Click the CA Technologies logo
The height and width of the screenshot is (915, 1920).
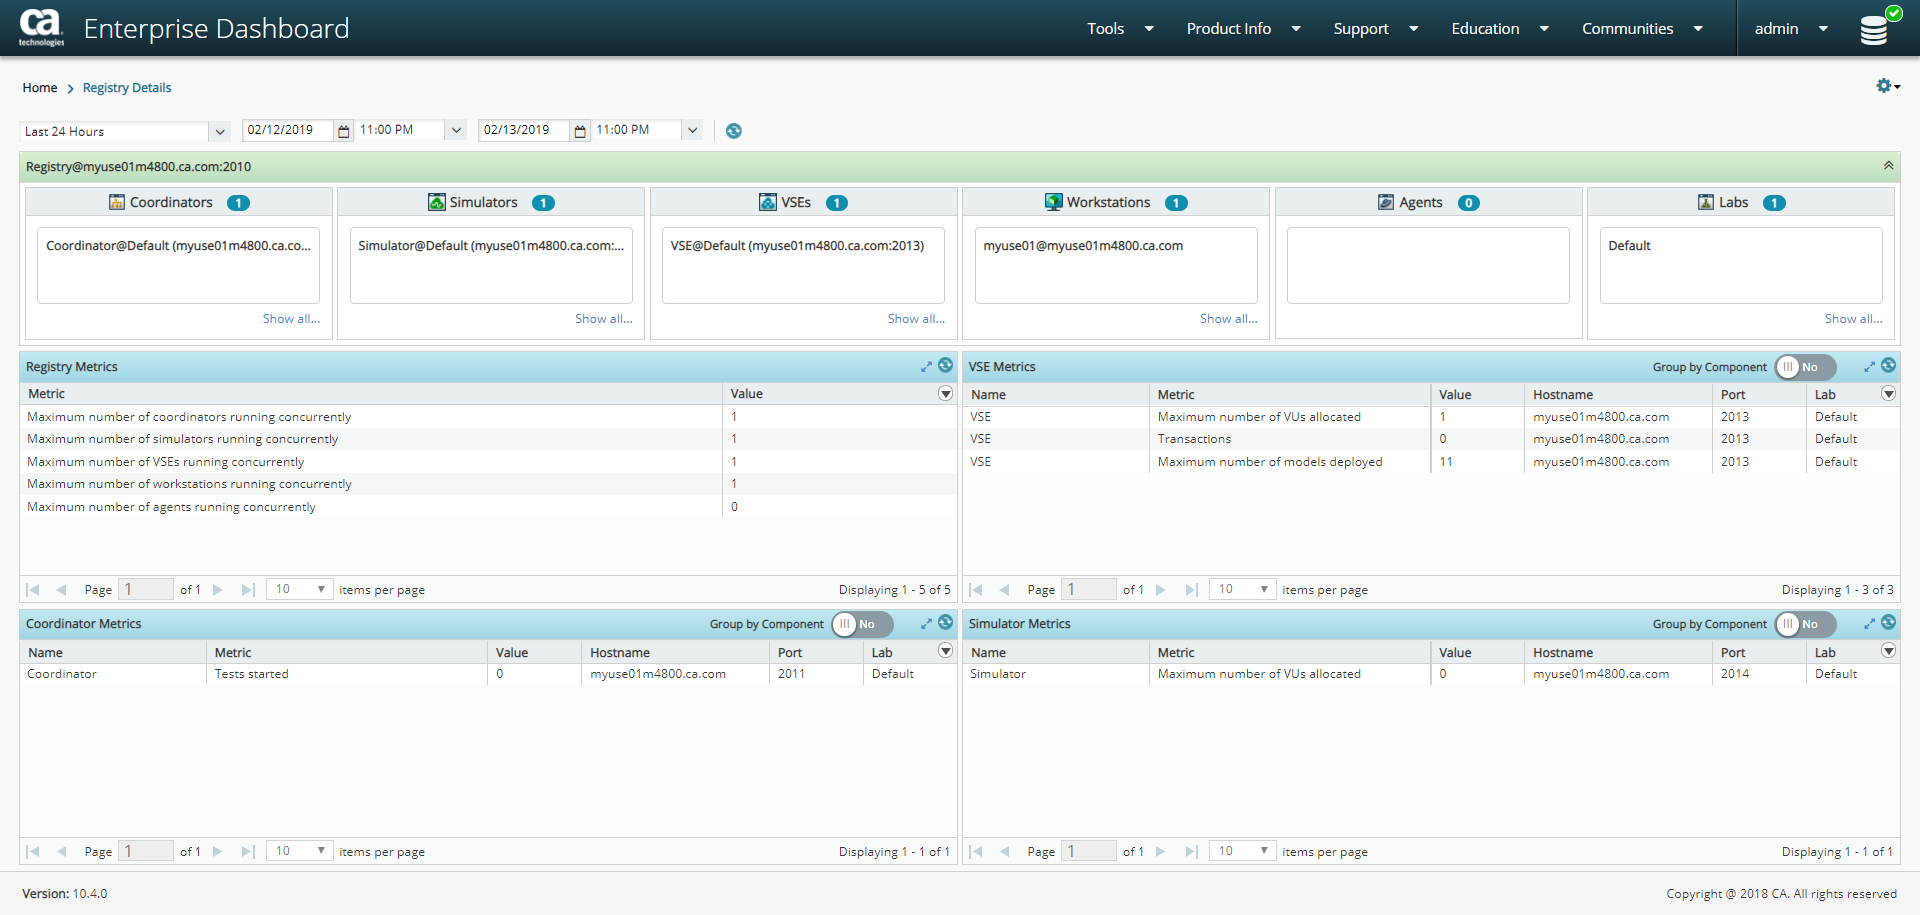tap(41, 27)
